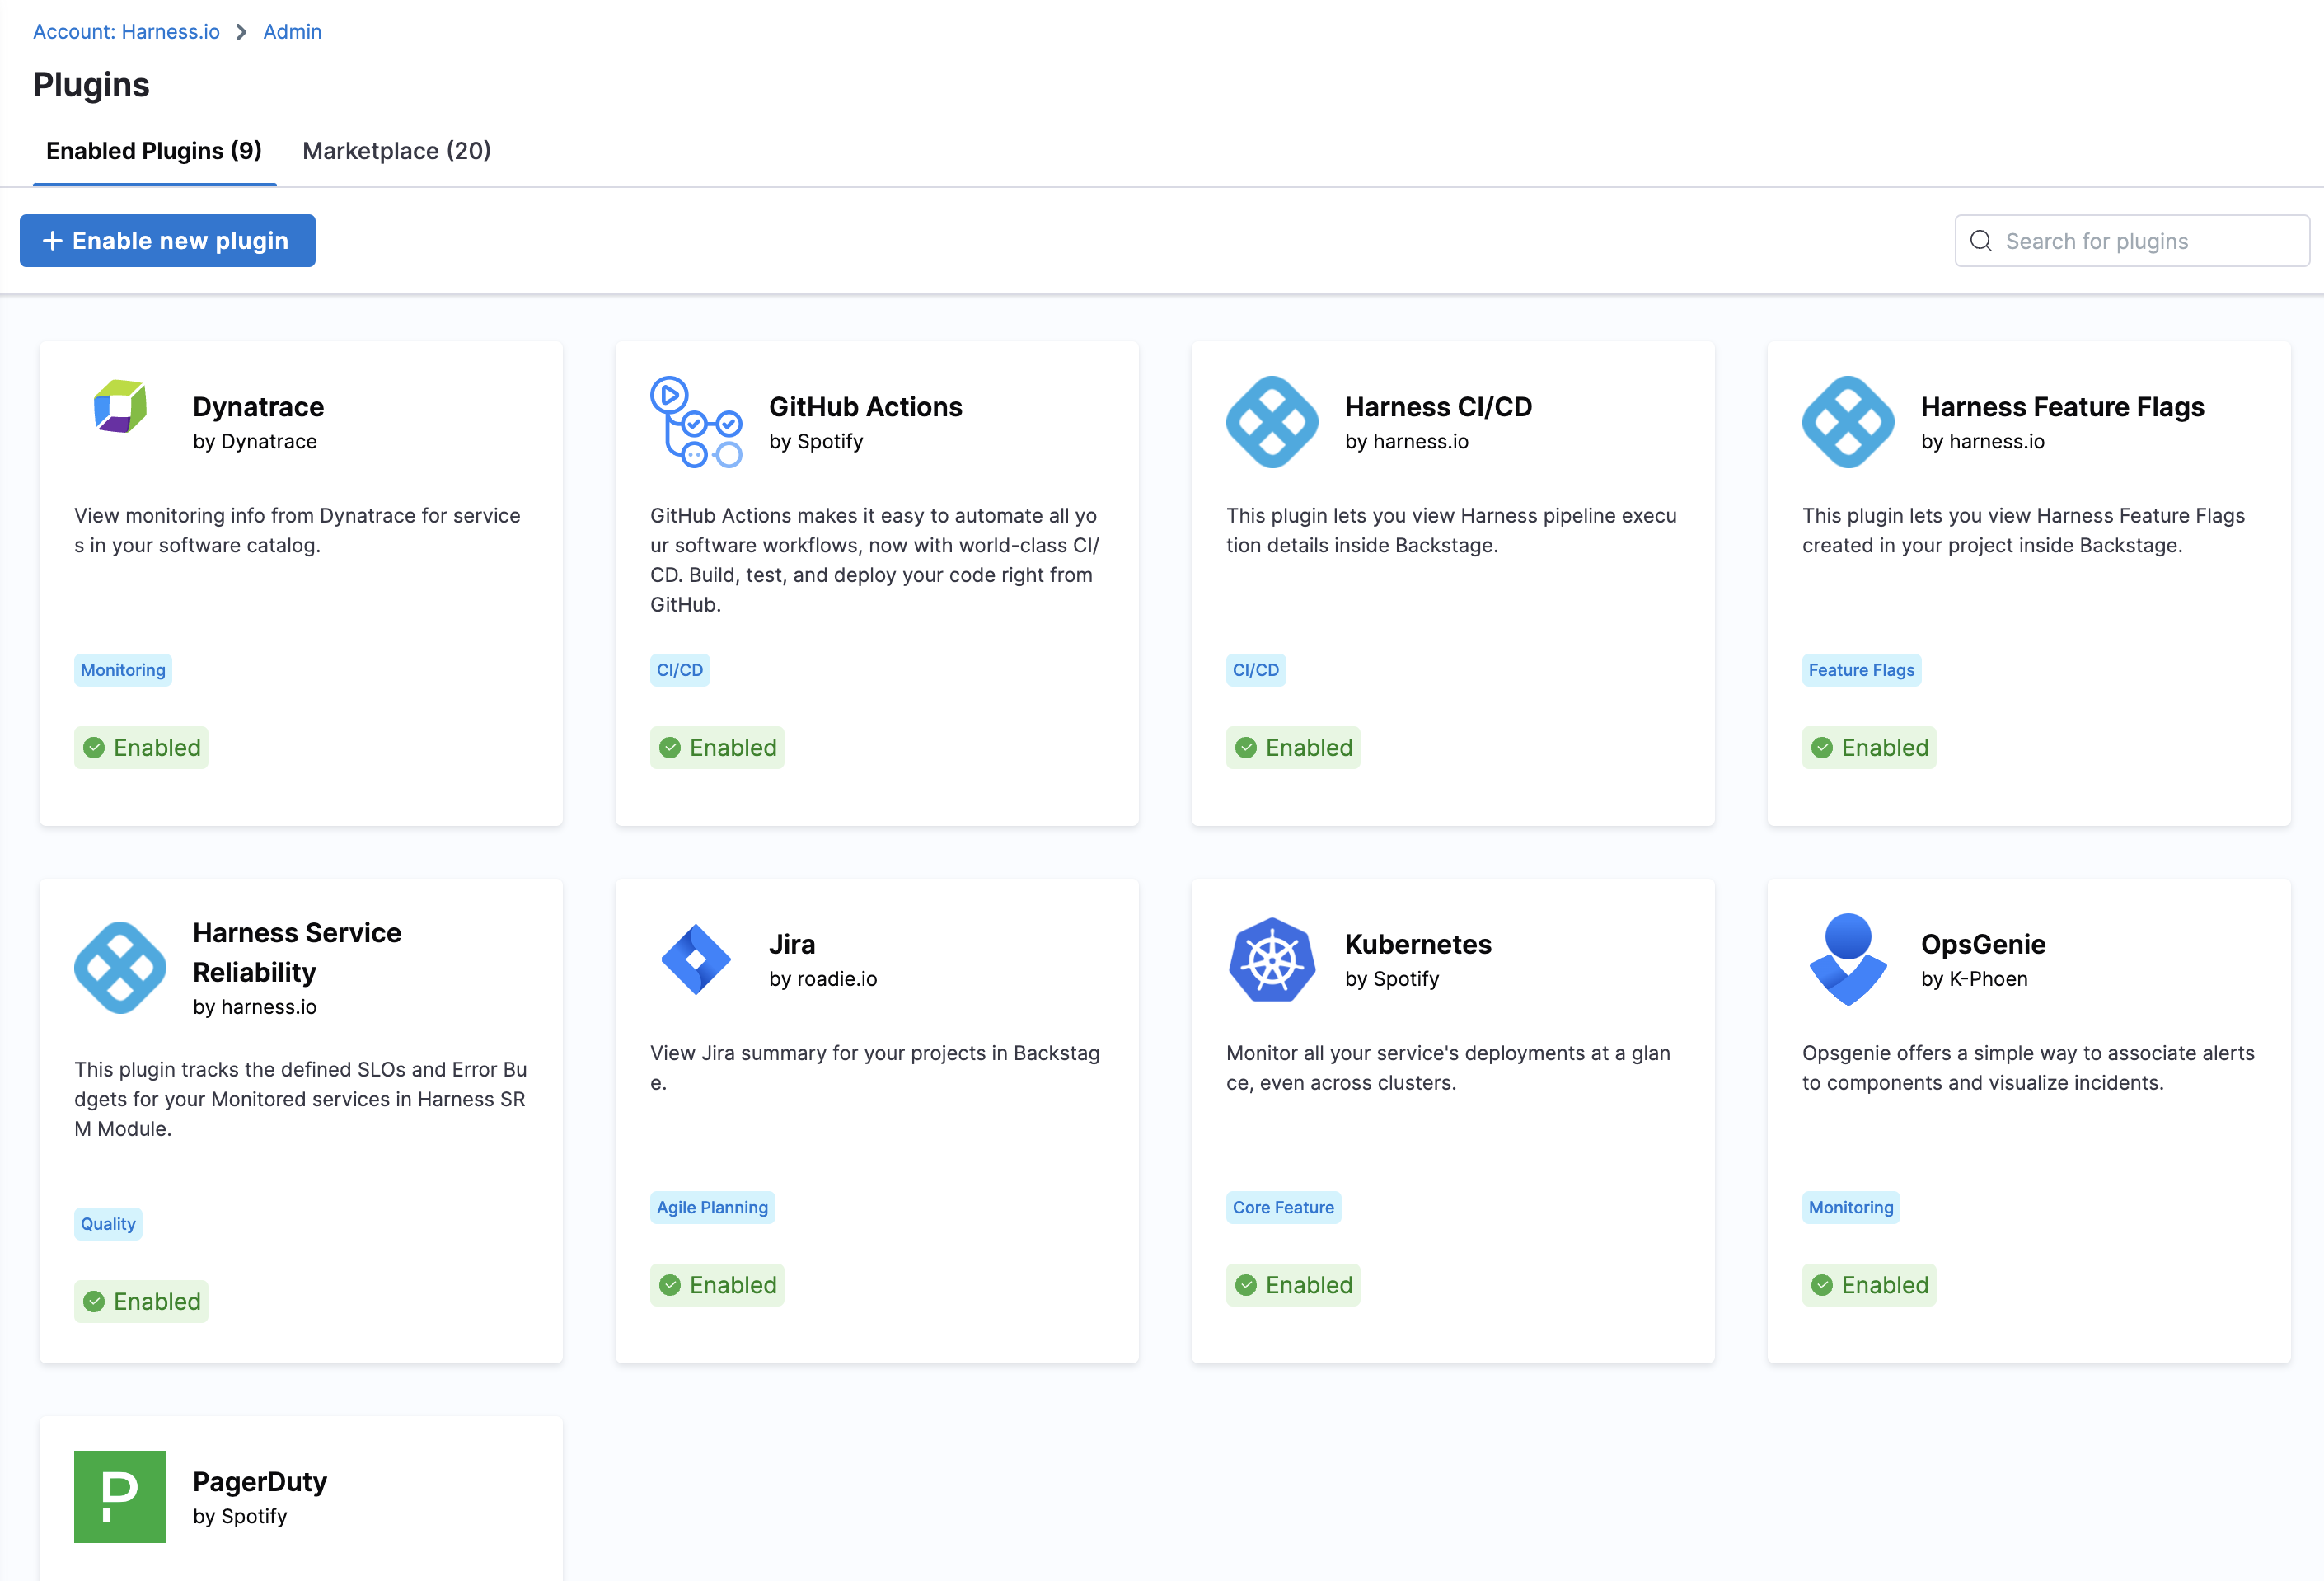Click the Admin breadcrumb link
Viewport: 2324px width, 1581px height.
(x=291, y=31)
